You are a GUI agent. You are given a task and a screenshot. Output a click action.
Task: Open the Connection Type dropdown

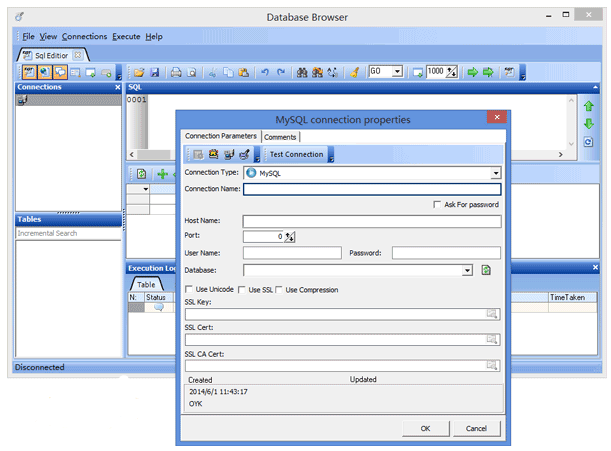click(495, 173)
